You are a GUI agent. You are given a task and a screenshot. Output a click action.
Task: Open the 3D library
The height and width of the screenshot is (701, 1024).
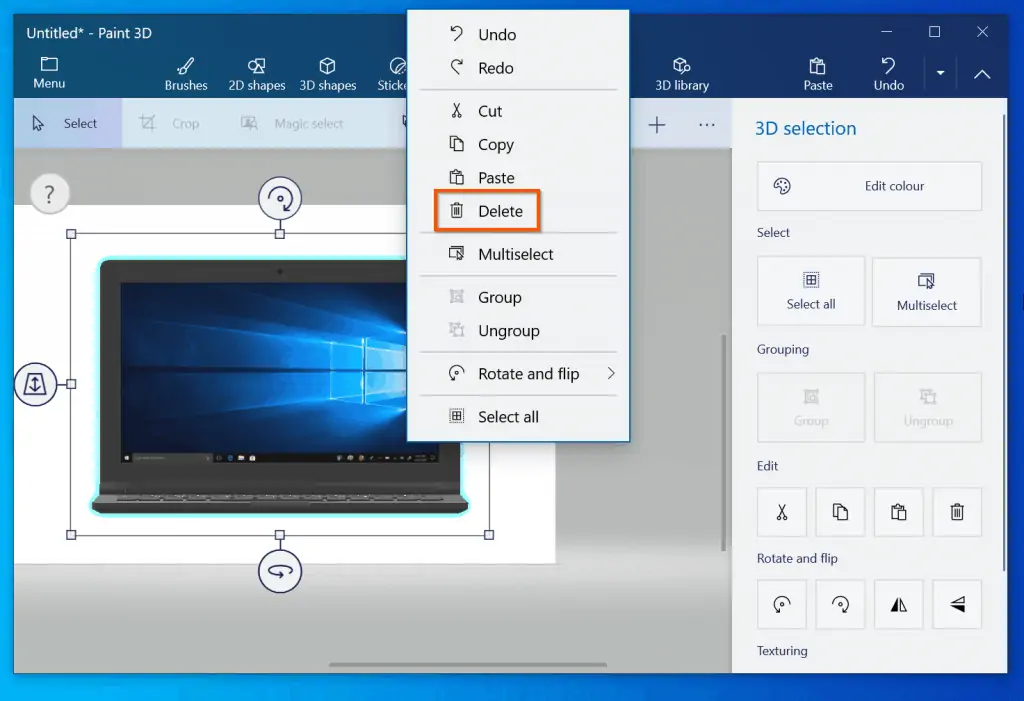coord(682,74)
